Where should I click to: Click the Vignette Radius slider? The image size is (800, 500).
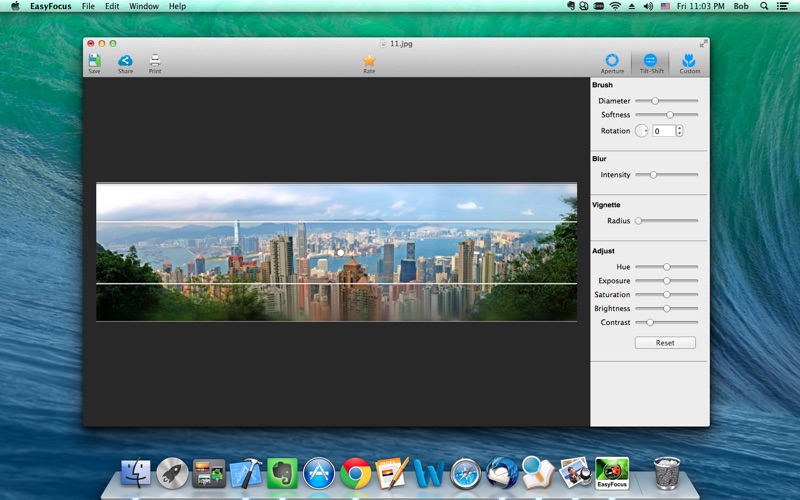pyautogui.click(x=666, y=221)
